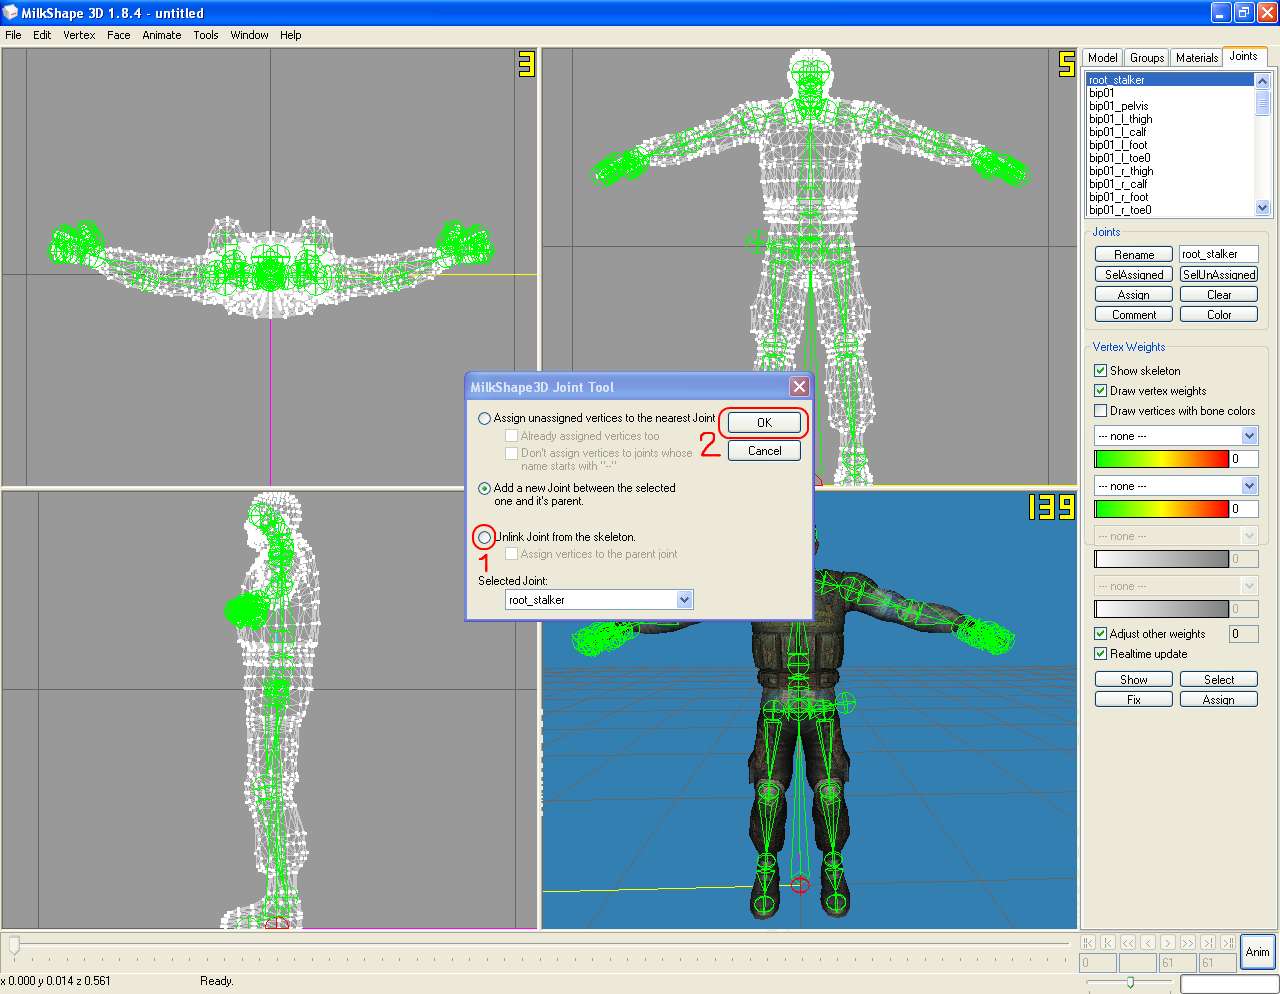Viewport: 1280px width, 994px height.
Task: Open the Help menu
Action: point(290,35)
